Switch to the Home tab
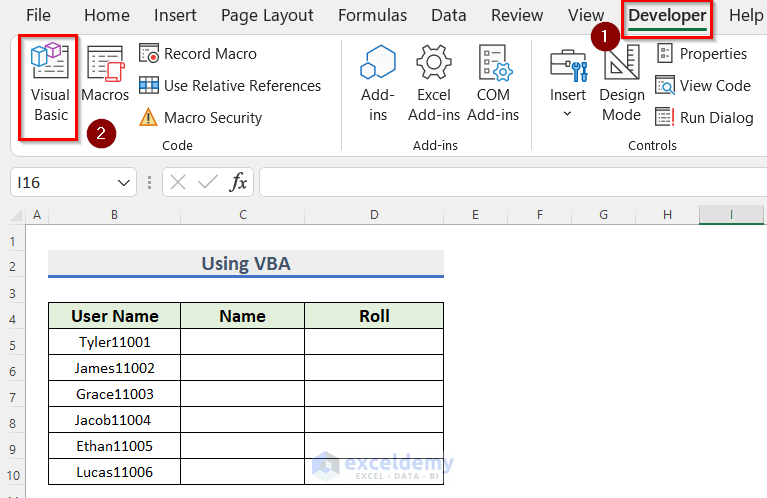767x498 pixels. (107, 15)
